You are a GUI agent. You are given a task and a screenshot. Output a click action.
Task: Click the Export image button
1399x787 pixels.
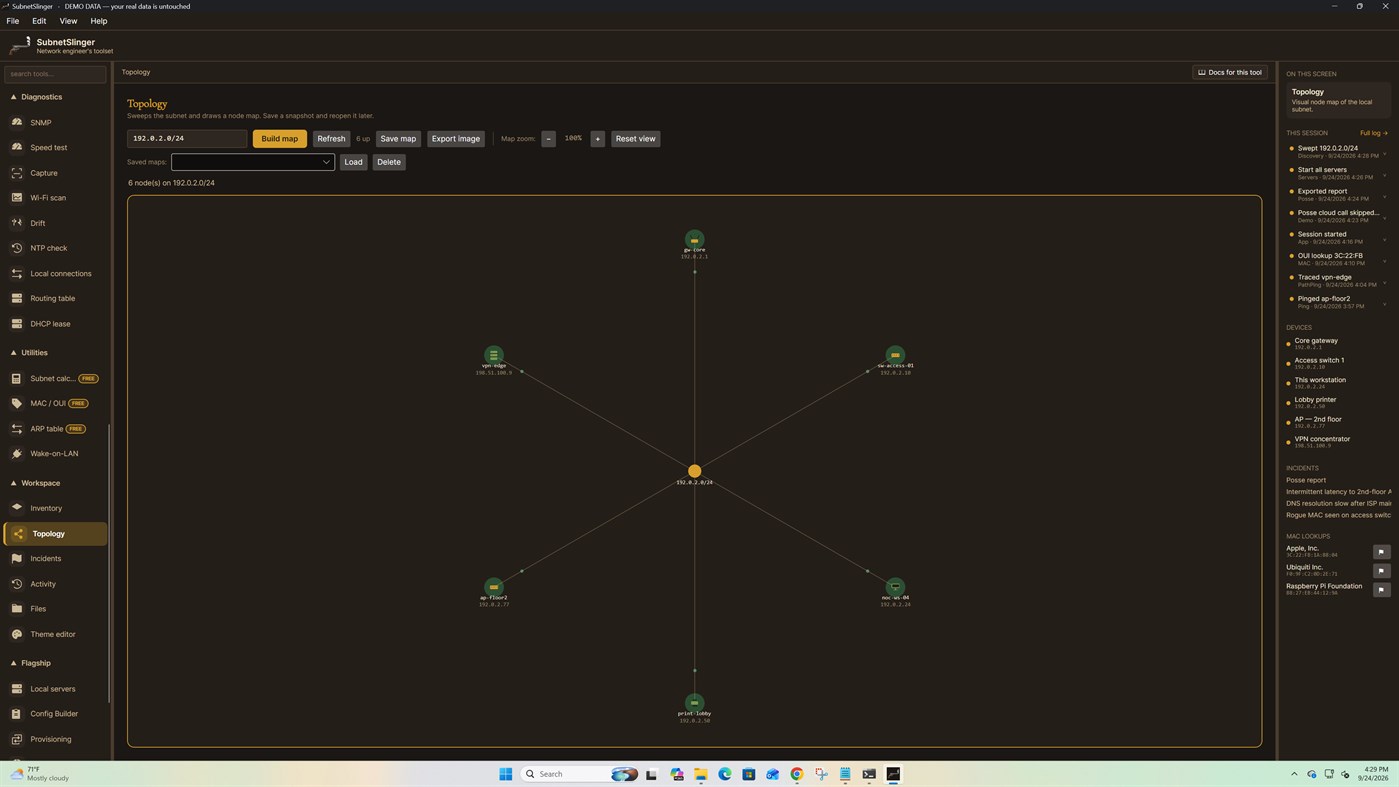pos(456,139)
